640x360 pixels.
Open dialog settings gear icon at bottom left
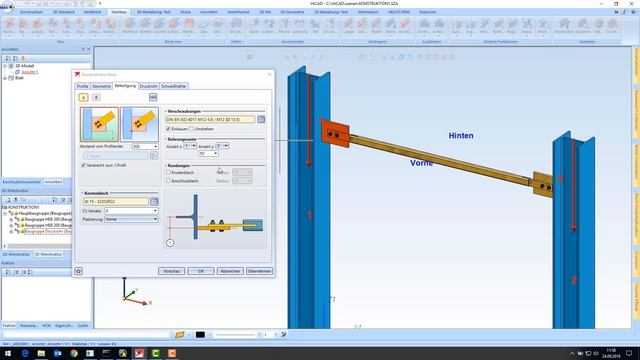pyautogui.click(x=78, y=271)
